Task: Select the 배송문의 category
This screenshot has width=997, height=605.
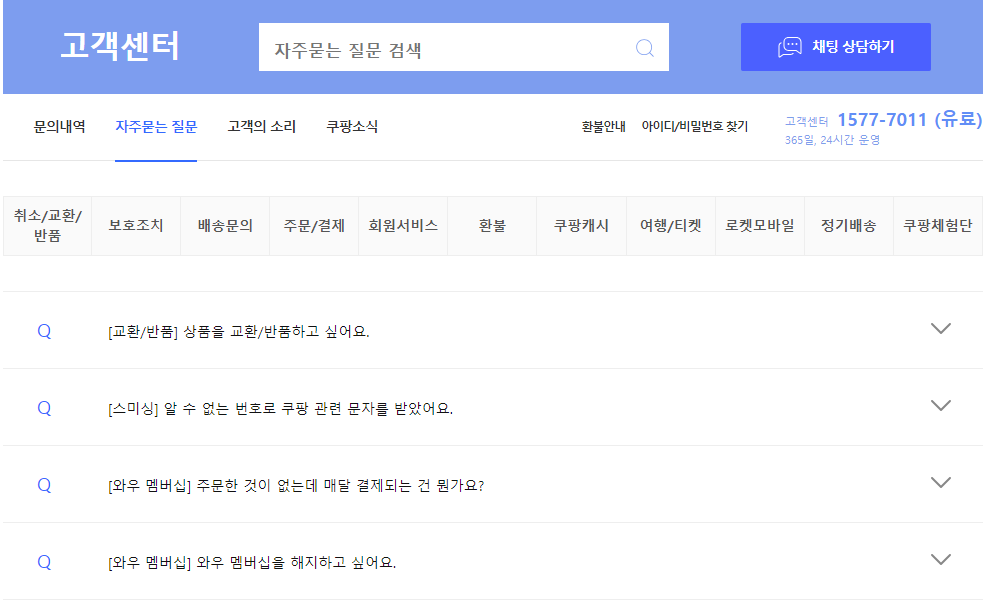Action: point(225,226)
